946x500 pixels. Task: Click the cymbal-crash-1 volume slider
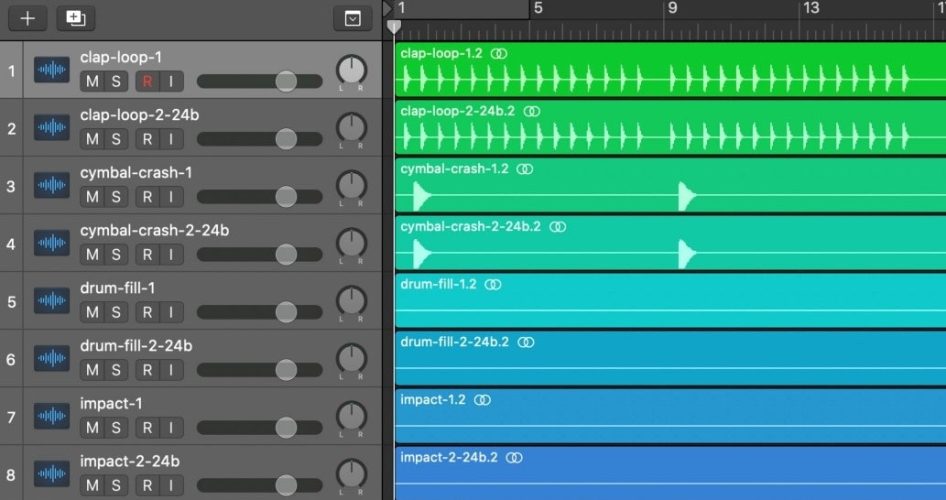point(259,197)
